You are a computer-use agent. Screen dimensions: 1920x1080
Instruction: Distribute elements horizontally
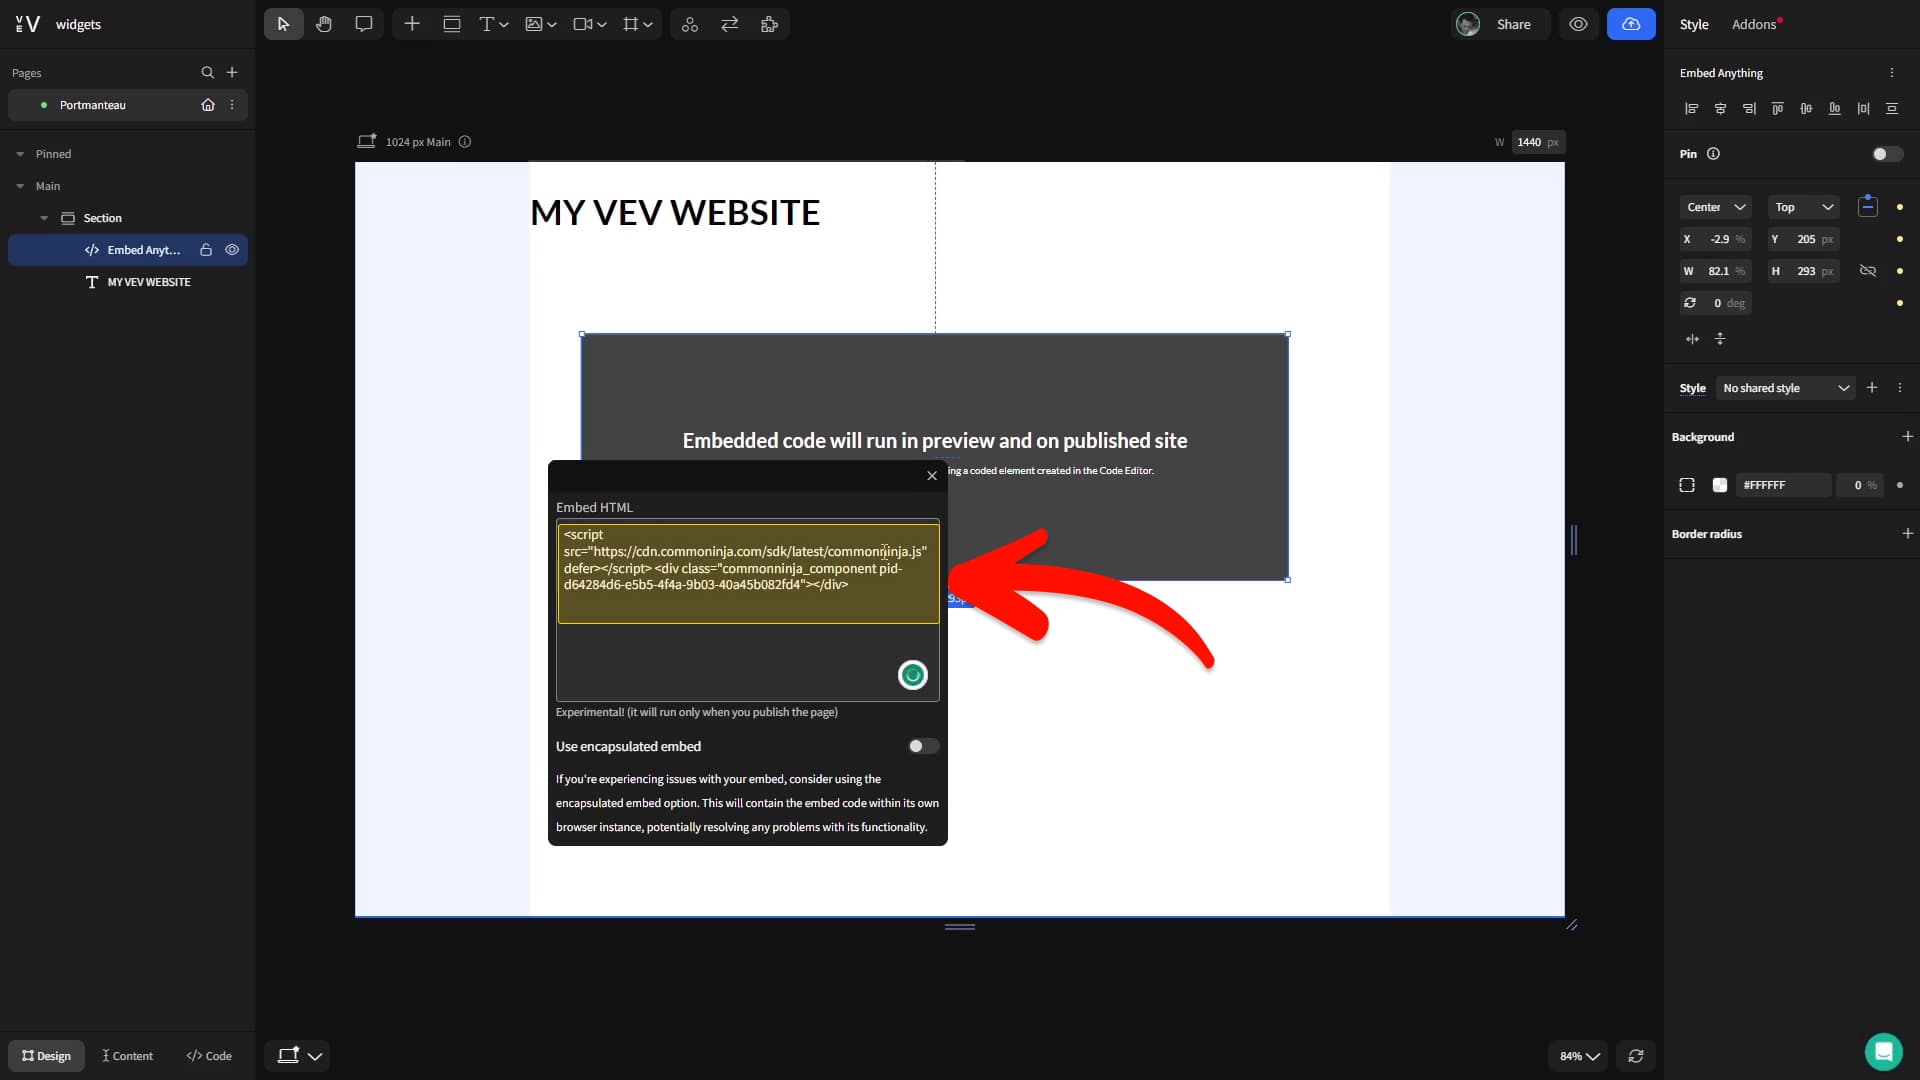(1863, 108)
